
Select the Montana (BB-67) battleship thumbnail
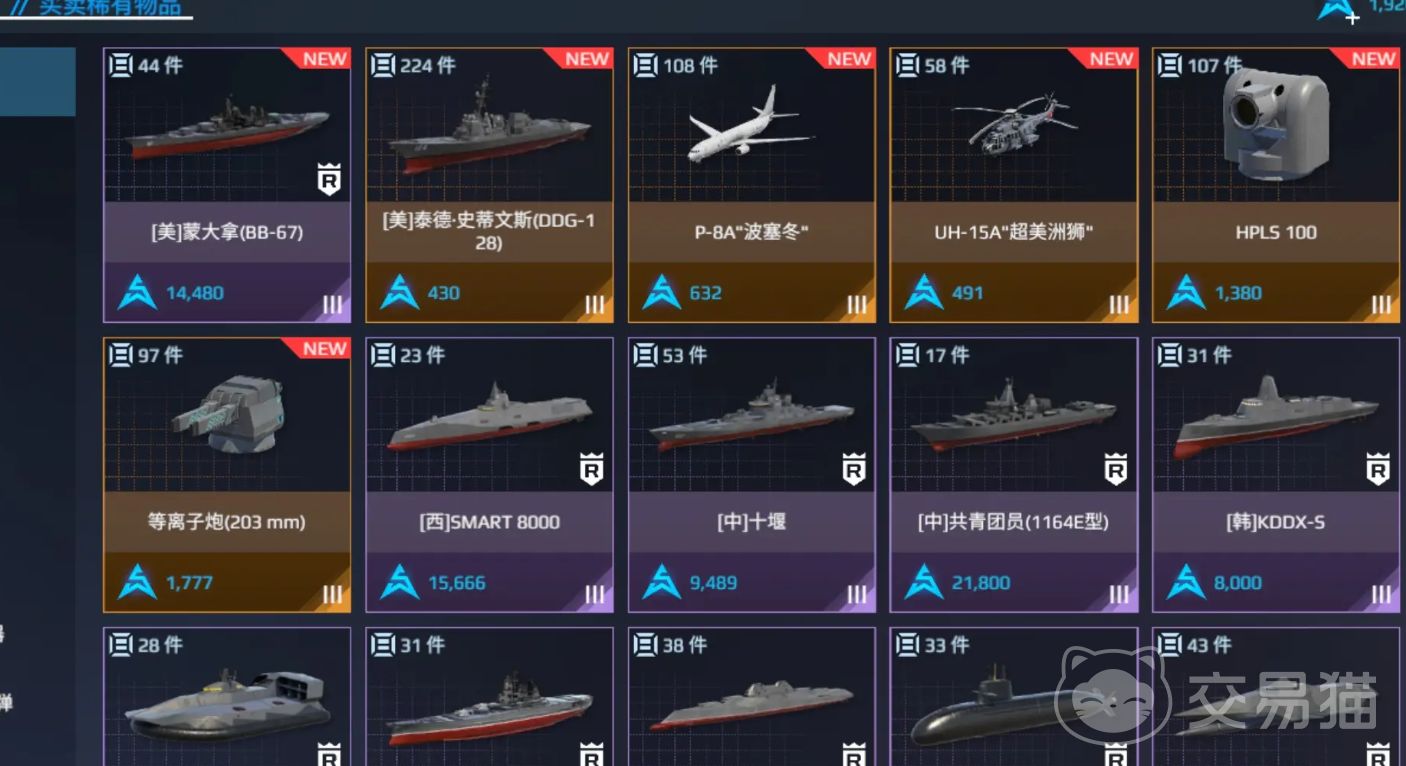[x=227, y=131]
